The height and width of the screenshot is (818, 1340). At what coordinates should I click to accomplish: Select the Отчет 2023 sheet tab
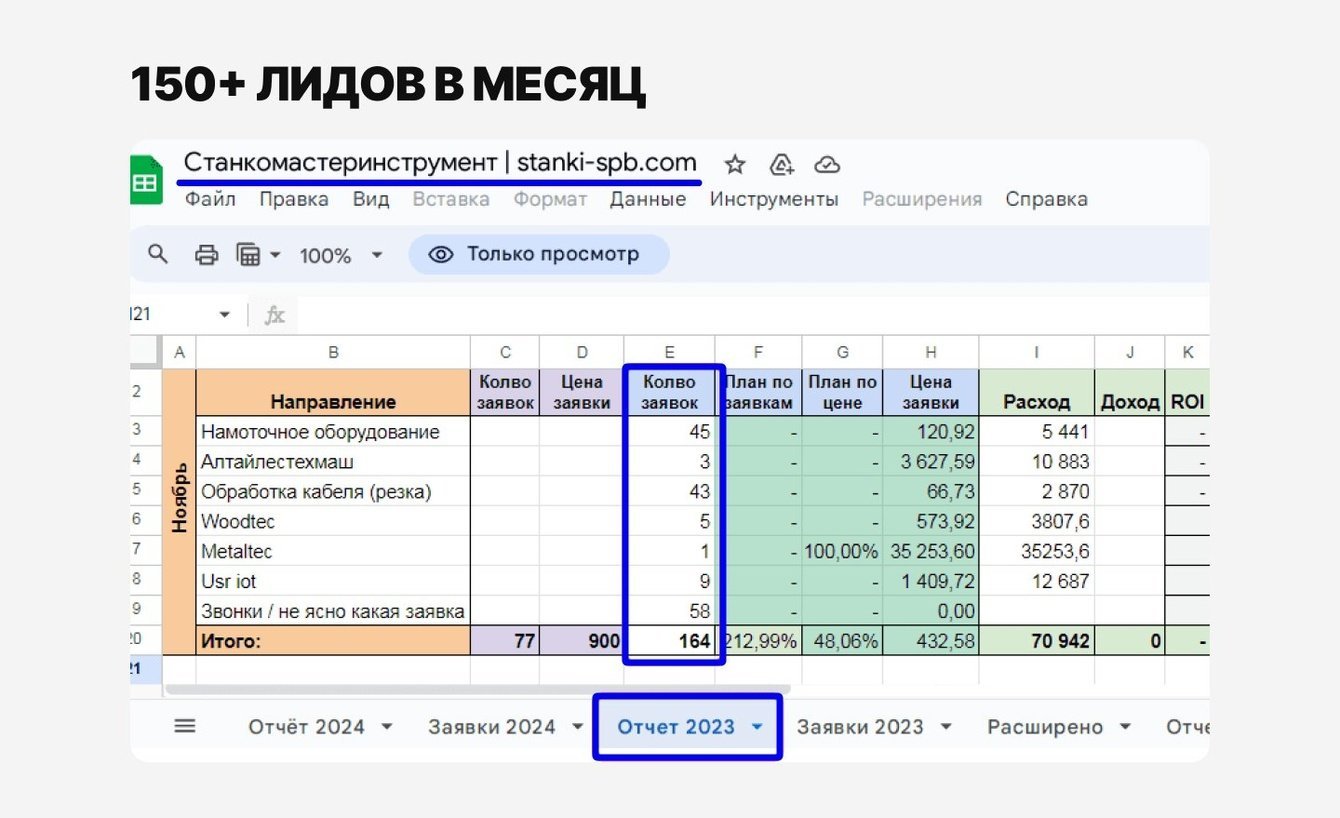(676, 727)
